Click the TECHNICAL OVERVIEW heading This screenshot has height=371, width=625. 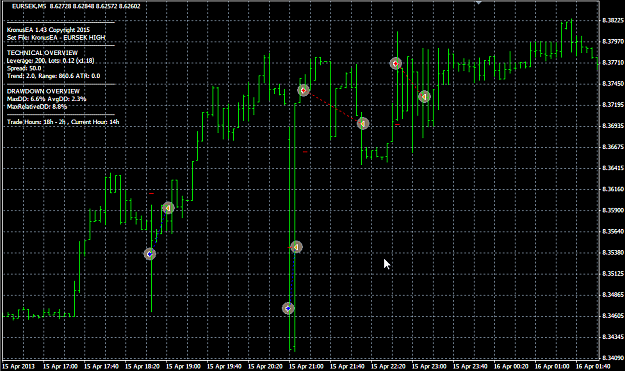tap(42, 53)
